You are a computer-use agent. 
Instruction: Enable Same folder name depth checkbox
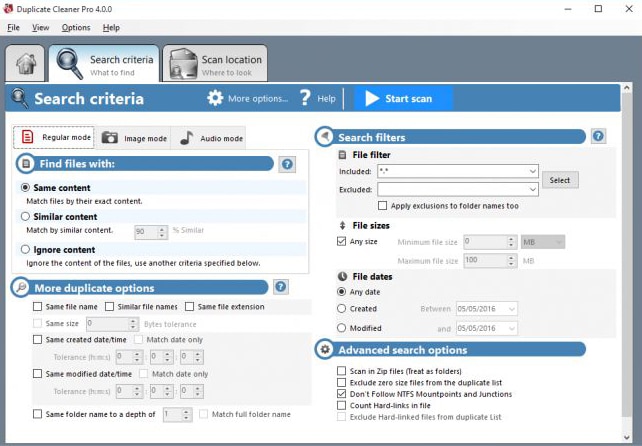37,414
